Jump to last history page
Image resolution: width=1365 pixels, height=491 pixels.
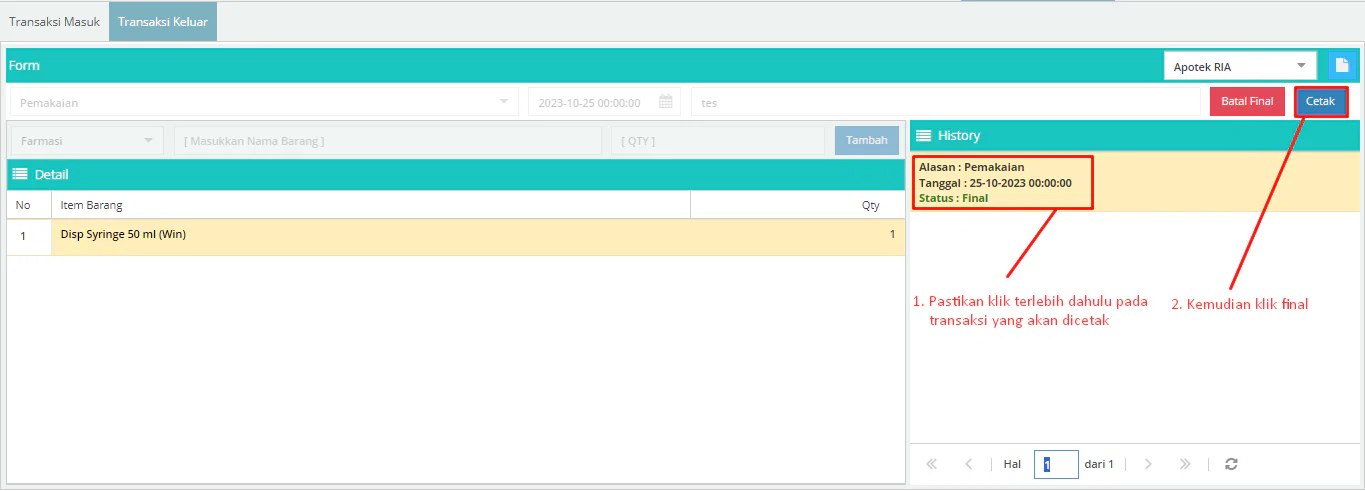tap(1185, 464)
